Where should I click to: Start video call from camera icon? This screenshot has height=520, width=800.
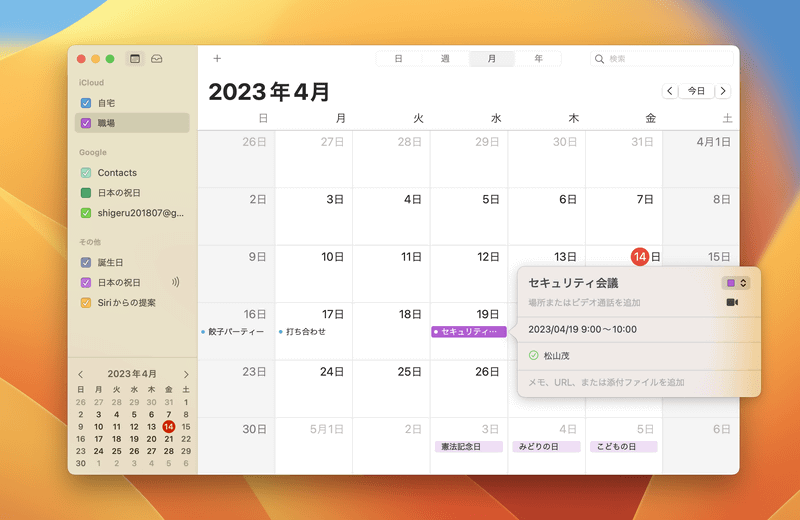[732, 303]
